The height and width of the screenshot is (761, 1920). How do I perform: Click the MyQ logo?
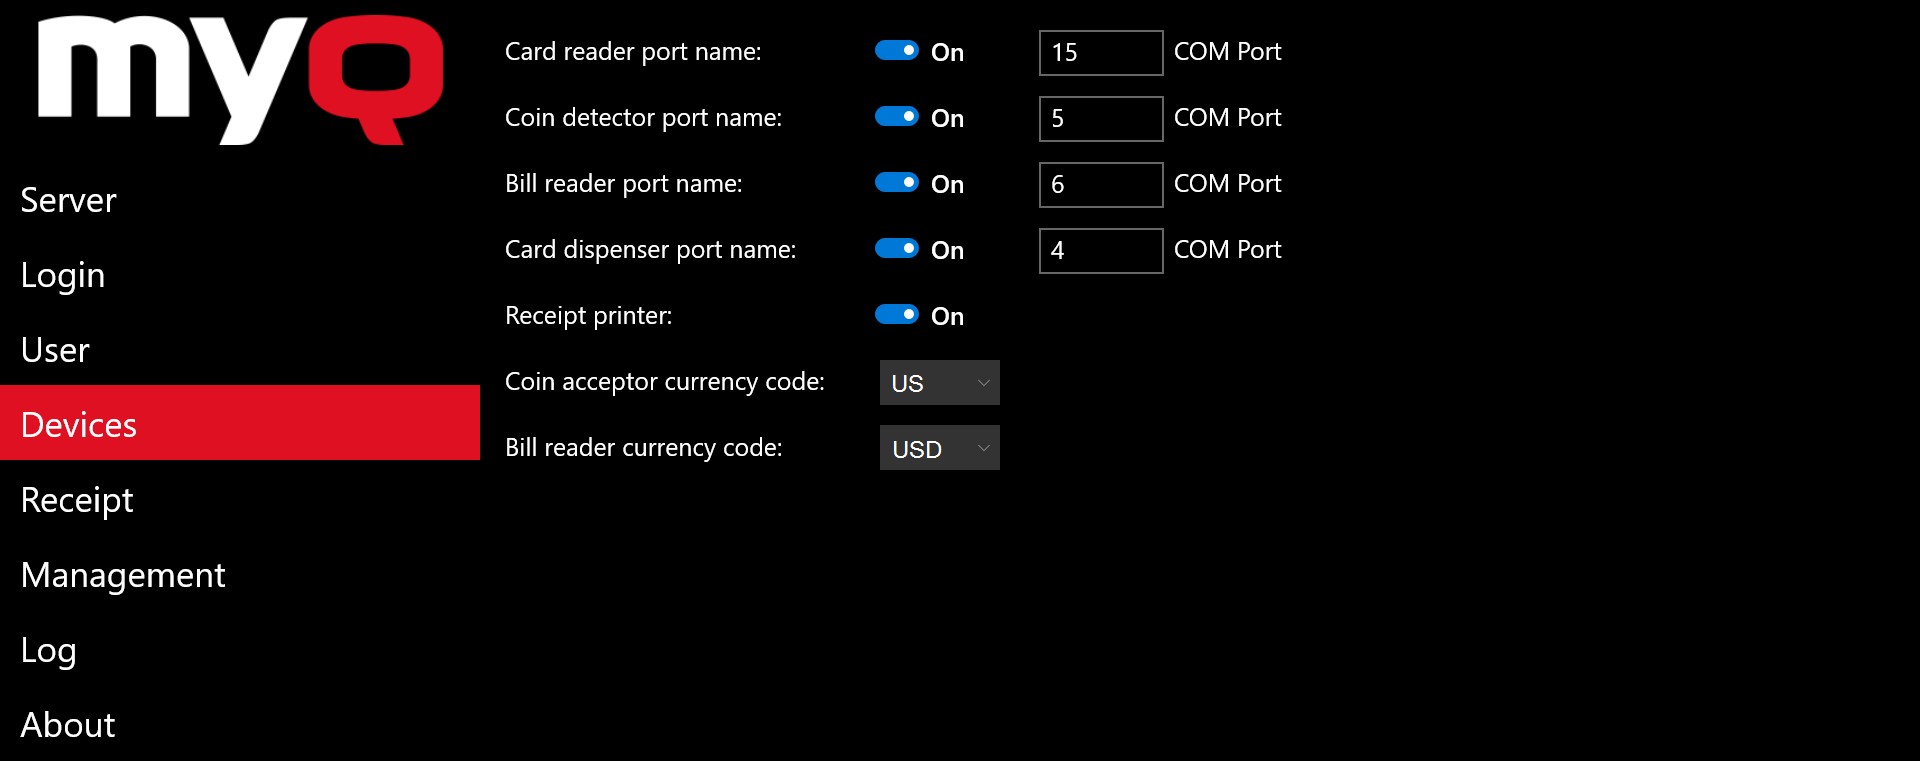[x=240, y=80]
